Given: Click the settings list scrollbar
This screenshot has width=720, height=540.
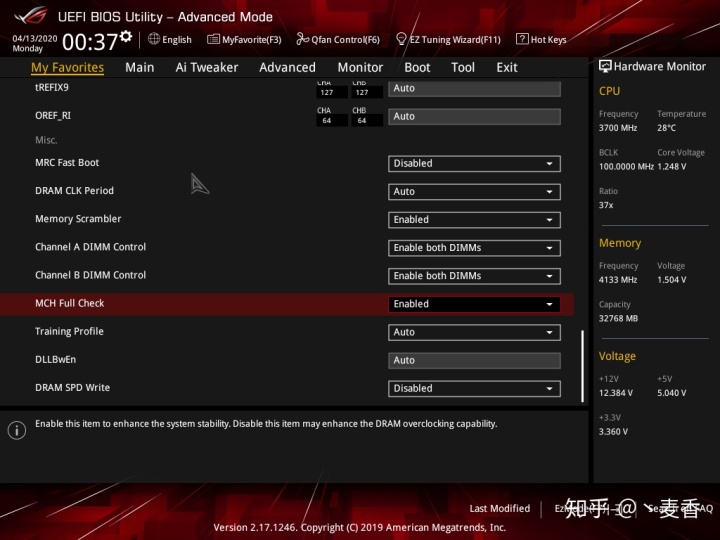Looking at the screenshot, I should pyautogui.click(x=582, y=366).
